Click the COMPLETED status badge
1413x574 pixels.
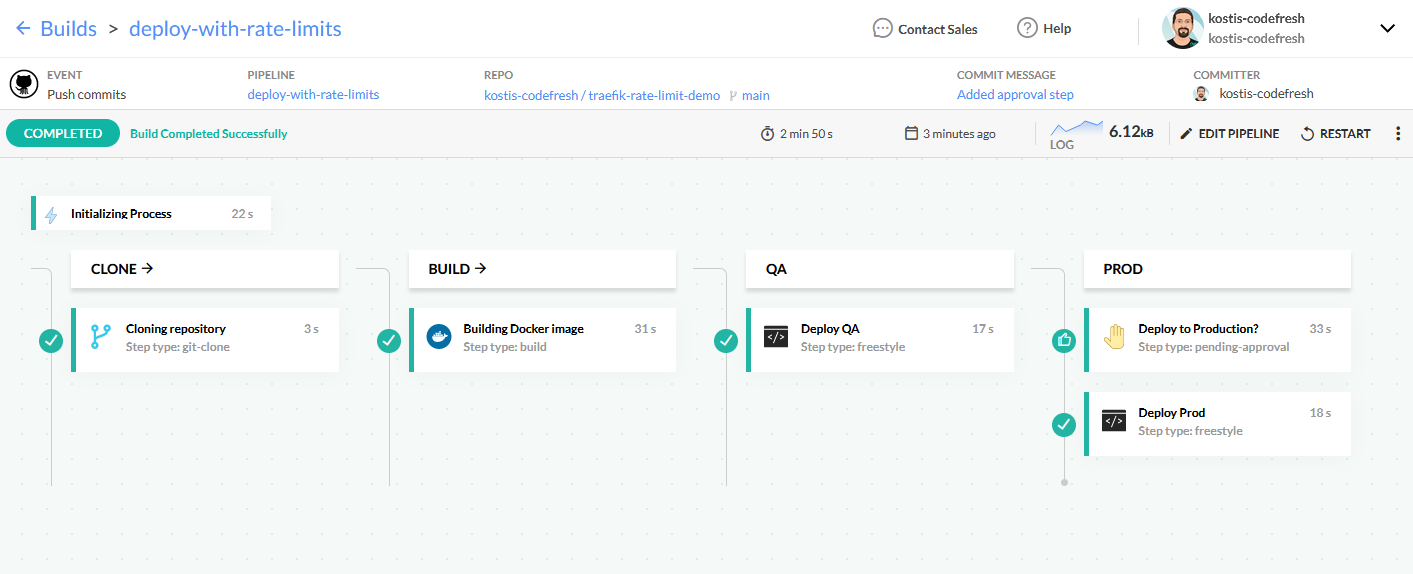tap(63, 133)
